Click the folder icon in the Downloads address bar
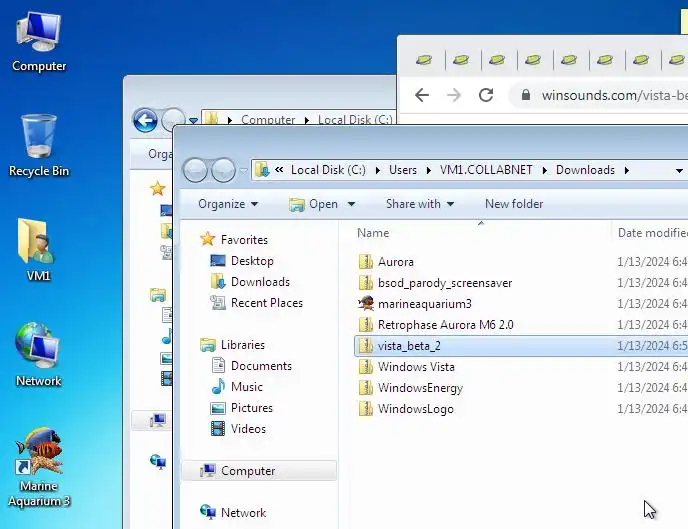Screen dimensions: 688x529 pos(262,170)
